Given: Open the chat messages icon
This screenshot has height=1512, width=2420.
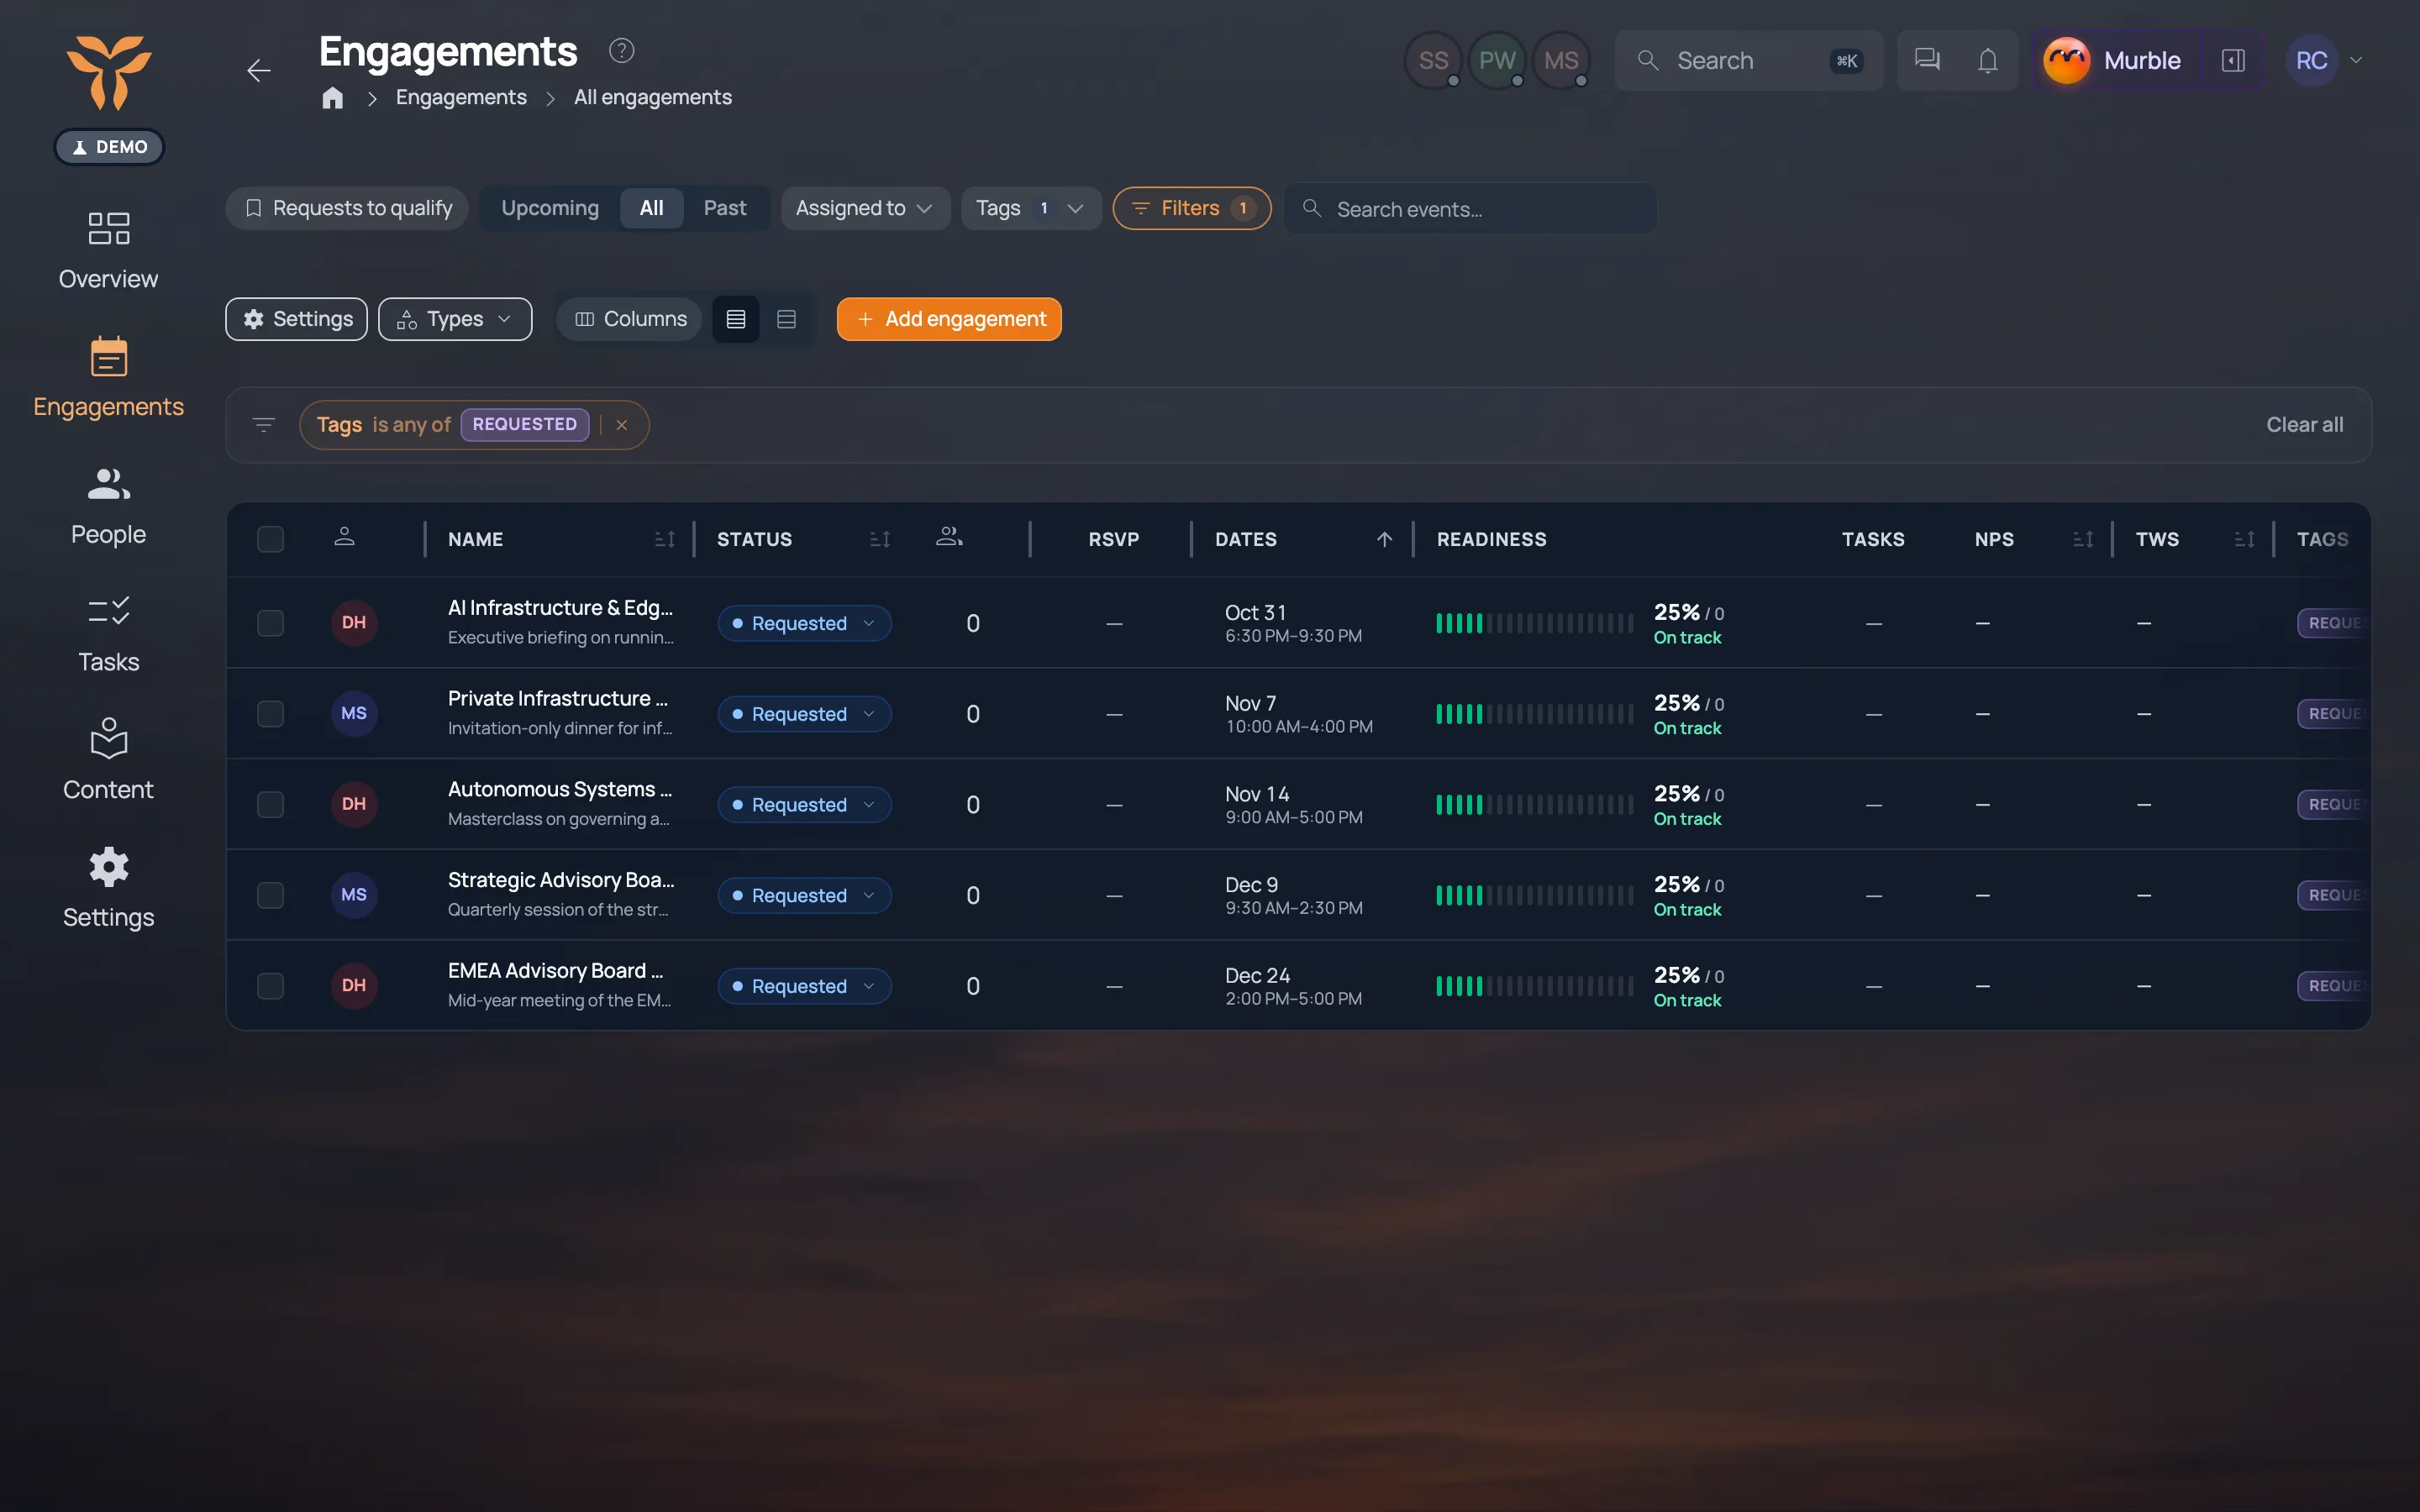Looking at the screenshot, I should (x=1926, y=60).
